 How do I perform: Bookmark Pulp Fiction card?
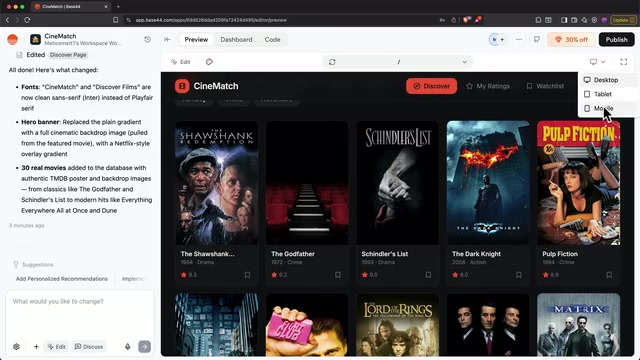[x=609, y=275]
